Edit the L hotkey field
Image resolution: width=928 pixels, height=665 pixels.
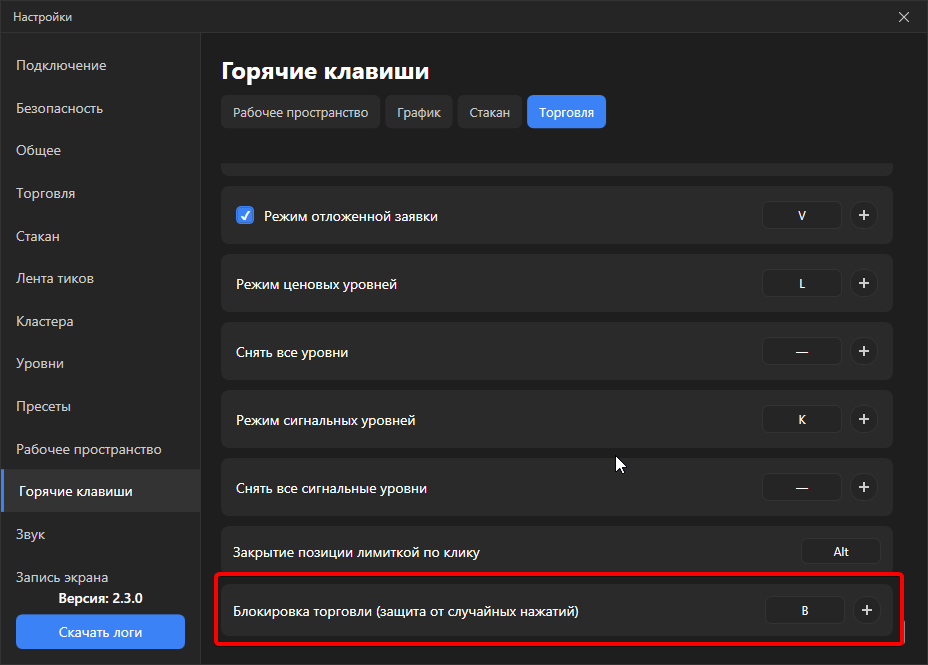point(802,283)
